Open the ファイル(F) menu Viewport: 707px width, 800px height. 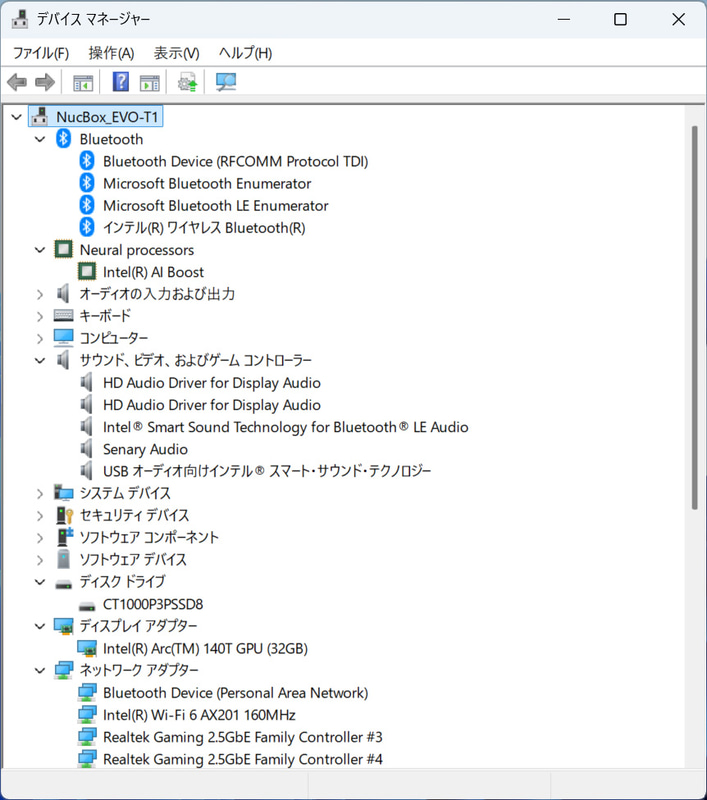coord(41,53)
